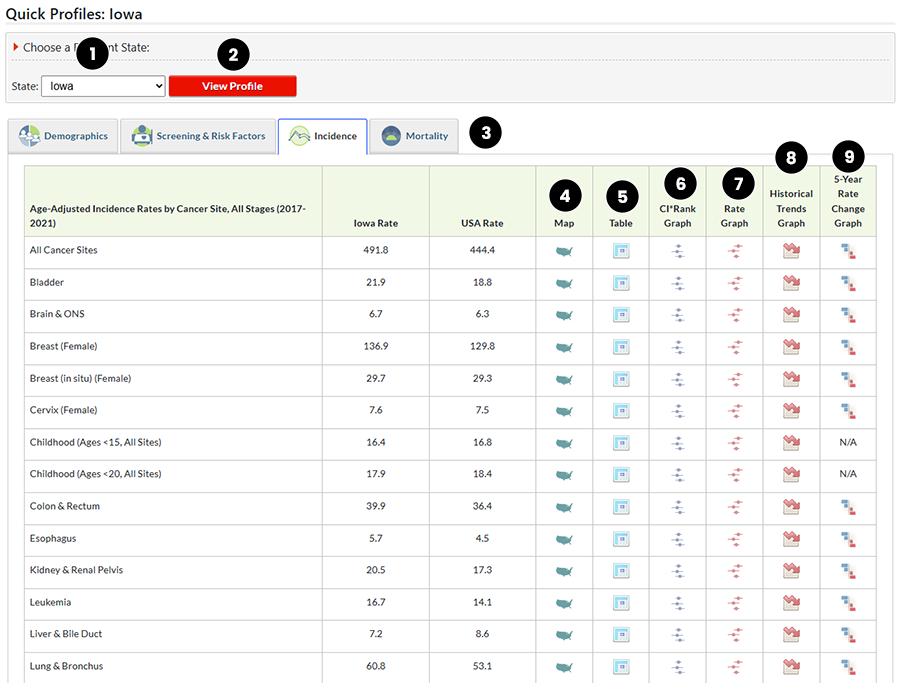Open the Rate Graph for Cervix
Viewport: 900px width, 683px height.
(x=735, y=411)
